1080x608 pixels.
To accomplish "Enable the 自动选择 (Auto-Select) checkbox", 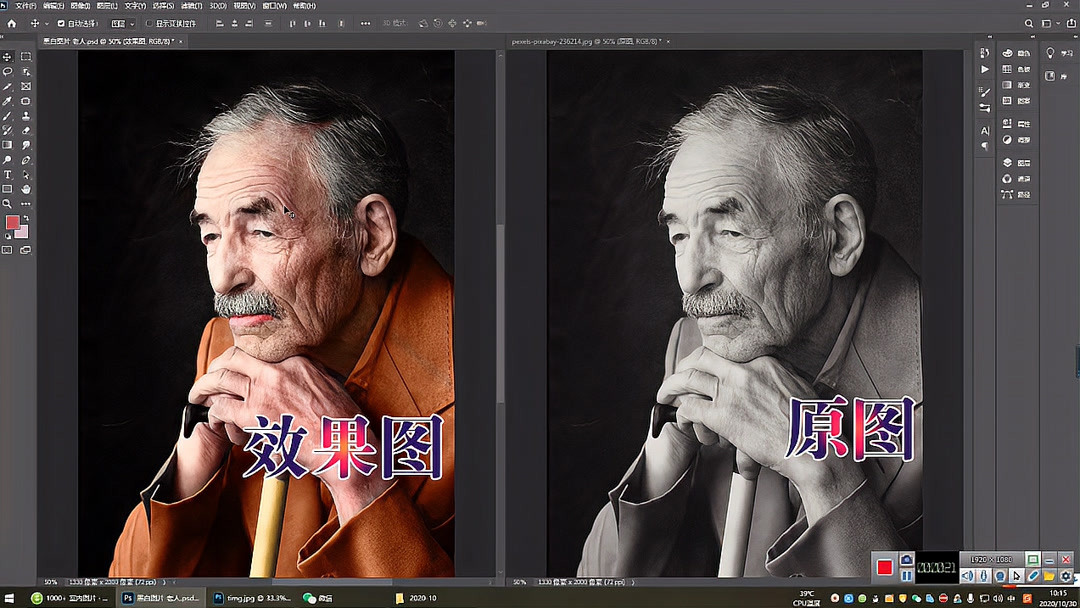I will click(x=61, y=23).
